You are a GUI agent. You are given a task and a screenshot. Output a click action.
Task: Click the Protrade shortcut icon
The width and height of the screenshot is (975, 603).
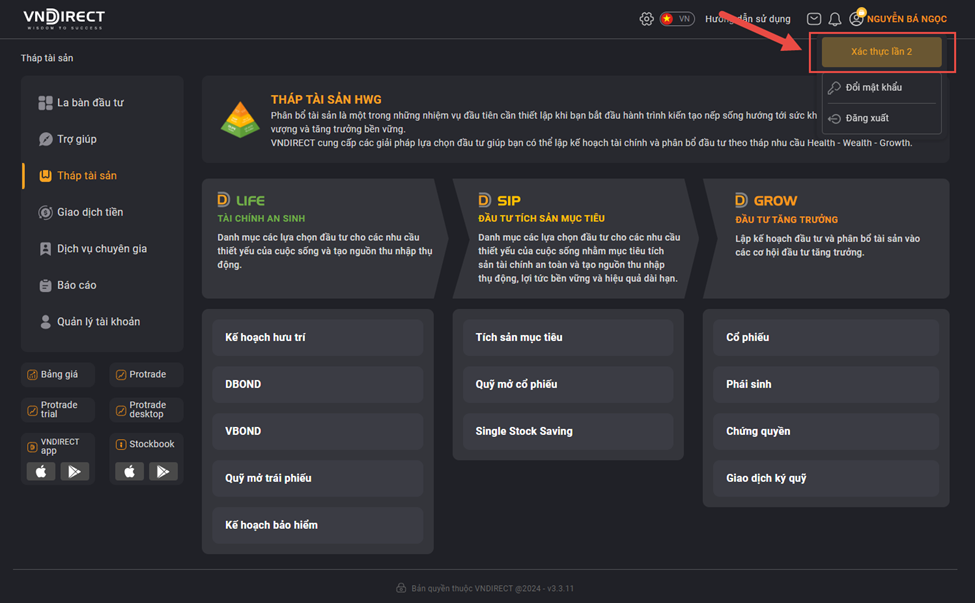tap(121, 375)
